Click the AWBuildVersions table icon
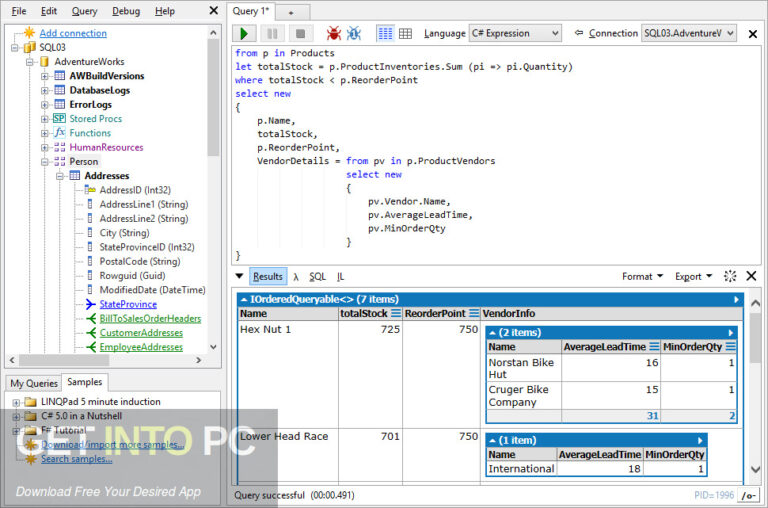 59,75
